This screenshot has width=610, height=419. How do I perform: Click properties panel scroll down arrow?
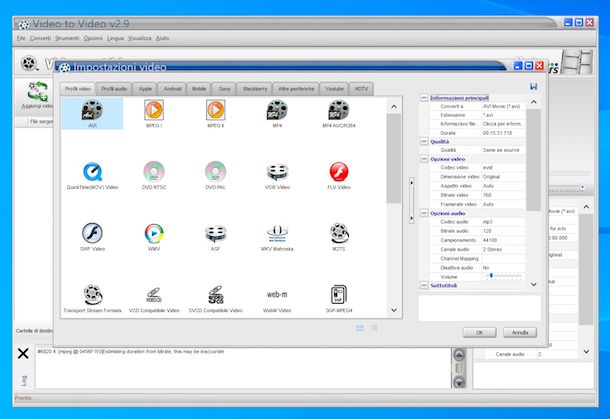tap(534, 284)
